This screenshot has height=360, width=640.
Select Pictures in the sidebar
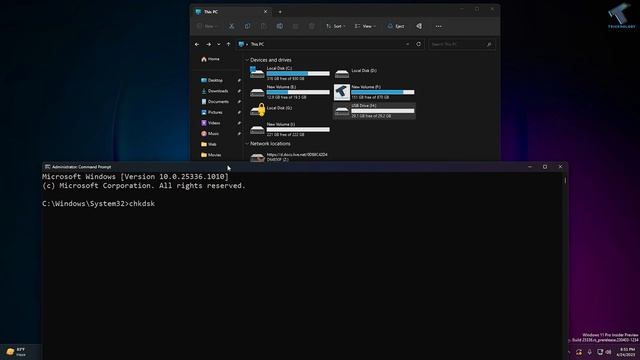[x=212, y=112]
